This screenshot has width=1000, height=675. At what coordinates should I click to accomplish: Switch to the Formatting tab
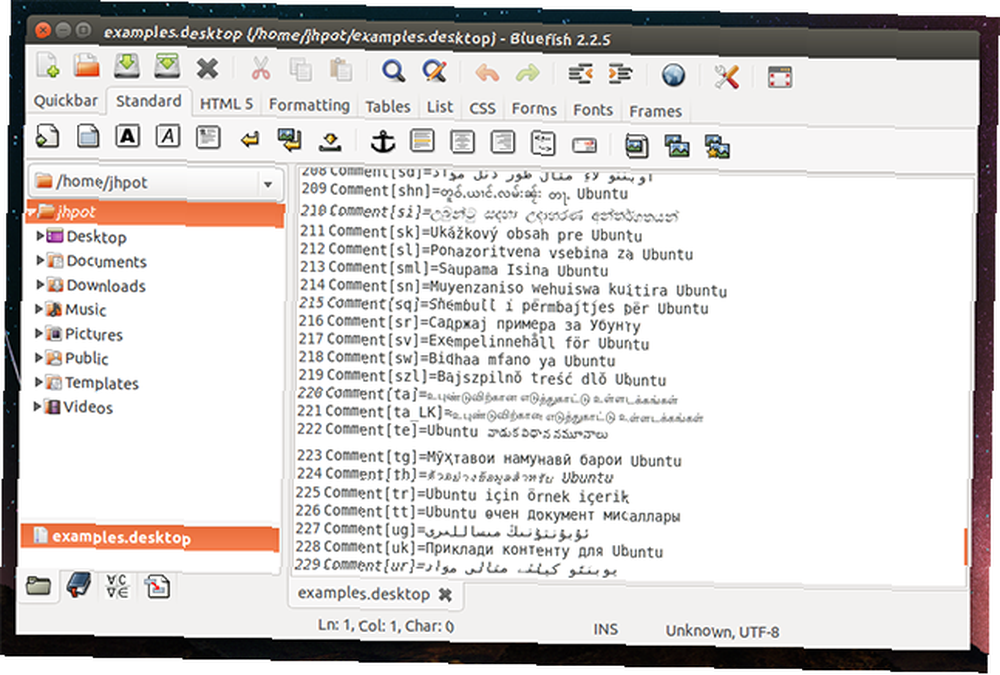309,105
